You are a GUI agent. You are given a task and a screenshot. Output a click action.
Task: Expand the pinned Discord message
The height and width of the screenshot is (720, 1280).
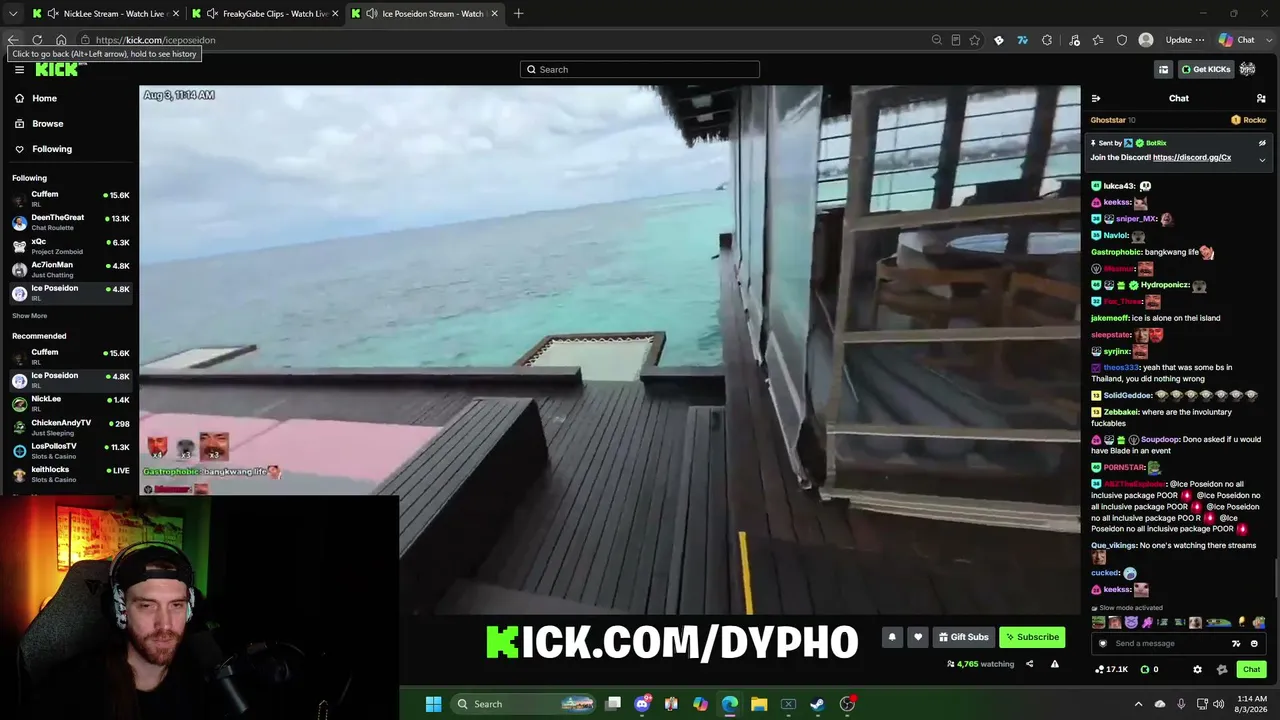coord(1262,159)
